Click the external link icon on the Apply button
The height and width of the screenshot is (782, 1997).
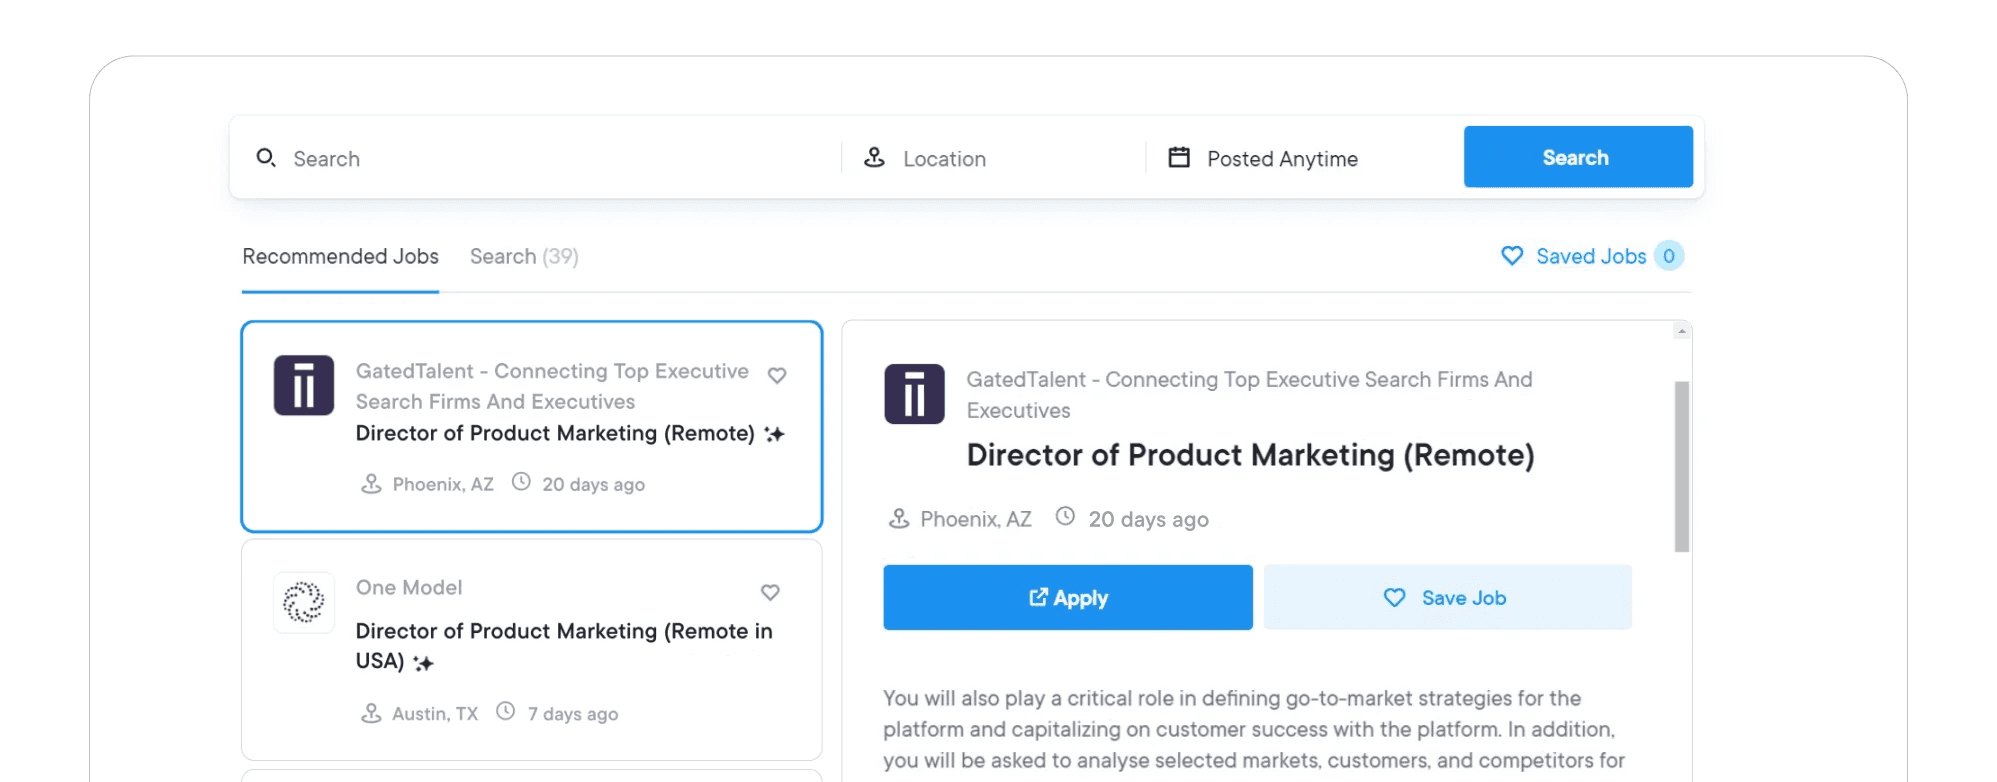point(1039,597)
